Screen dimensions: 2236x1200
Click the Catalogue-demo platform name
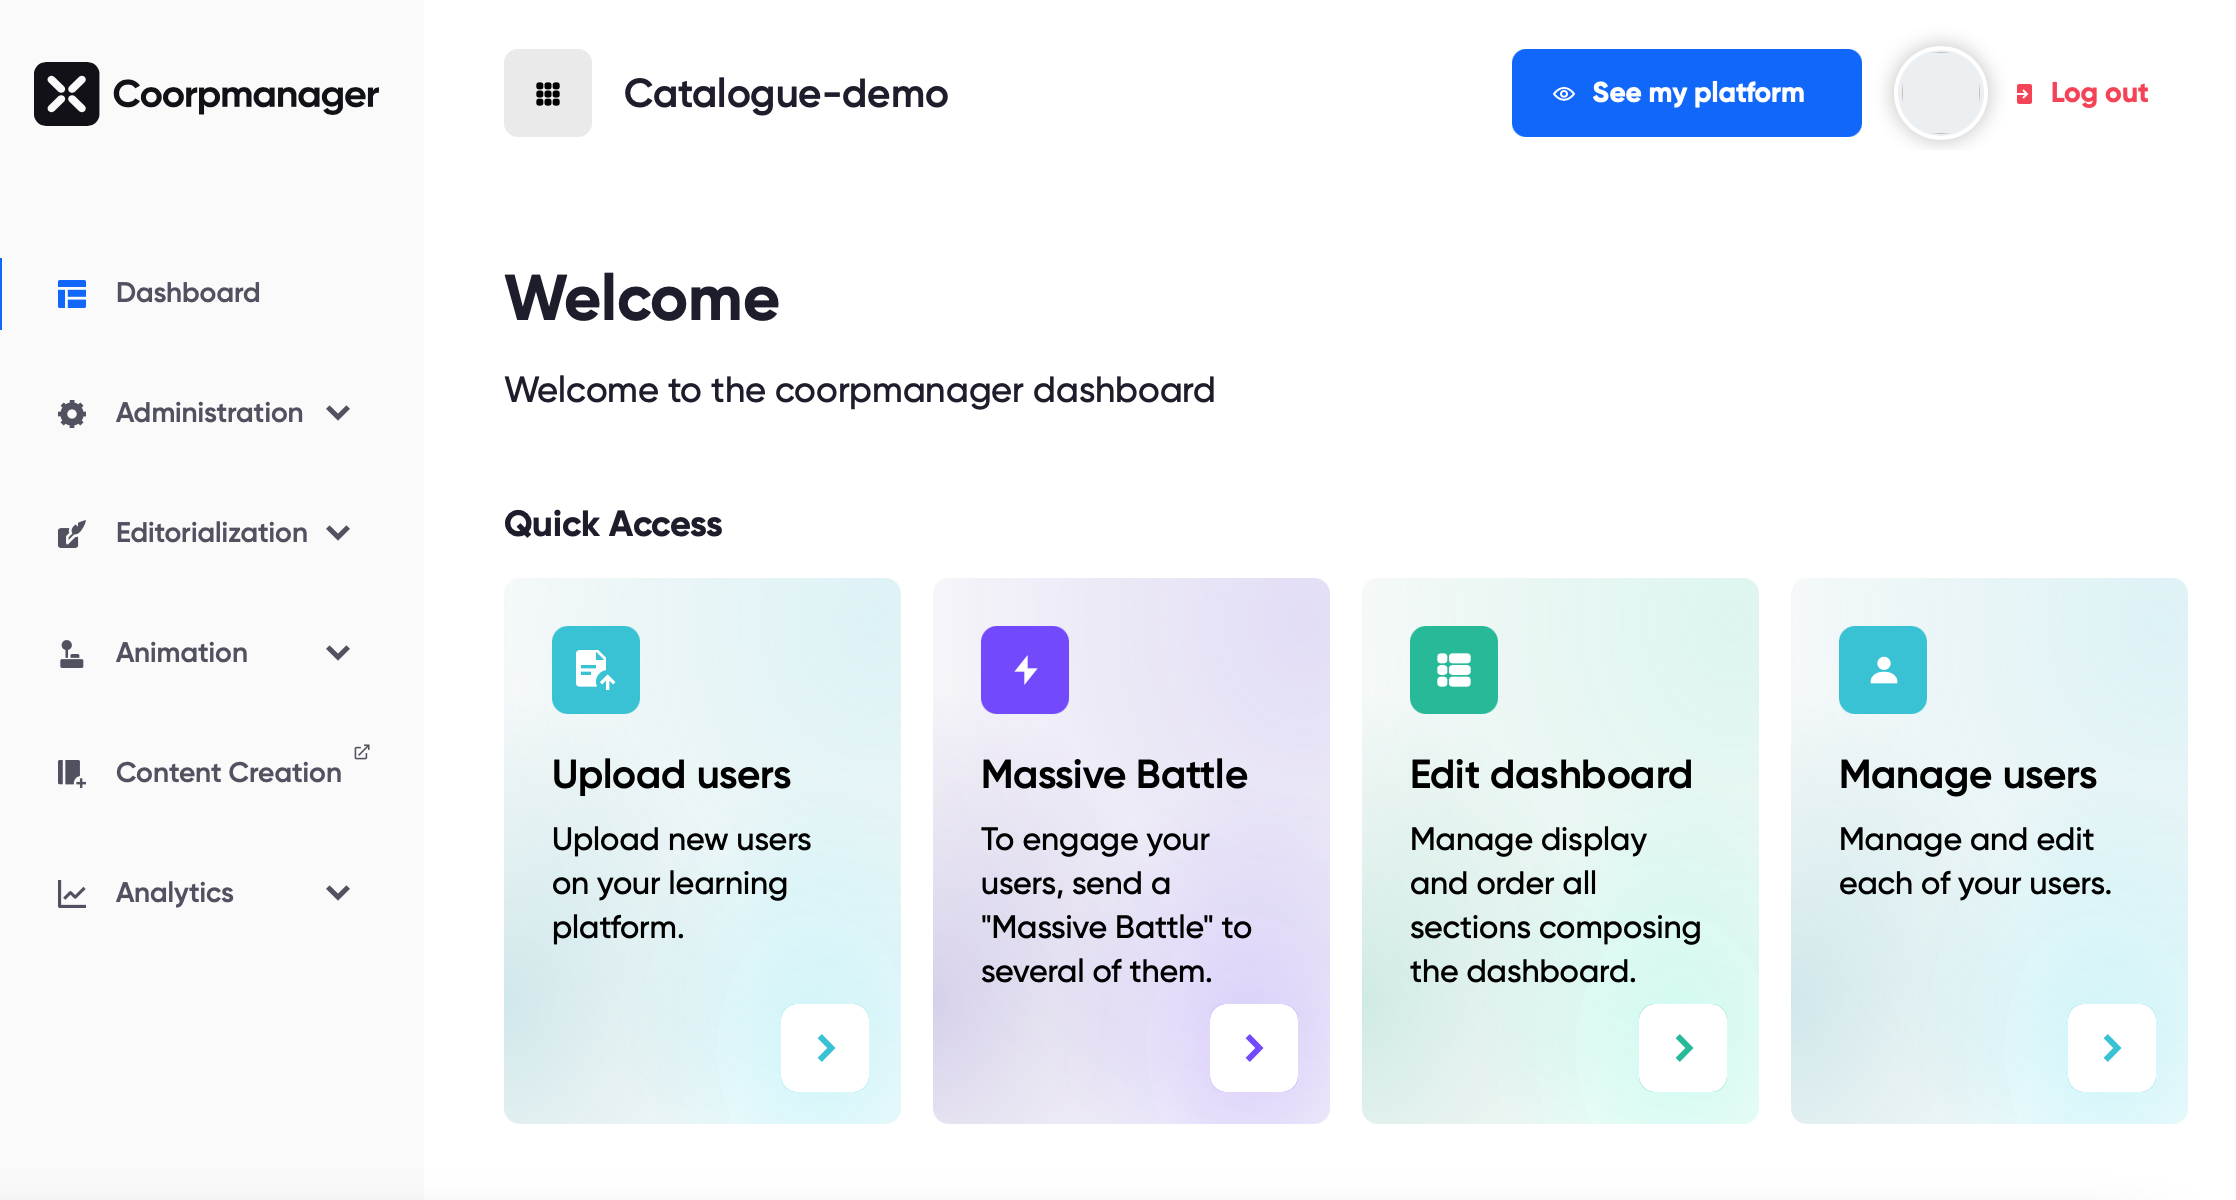click(786, 94)
